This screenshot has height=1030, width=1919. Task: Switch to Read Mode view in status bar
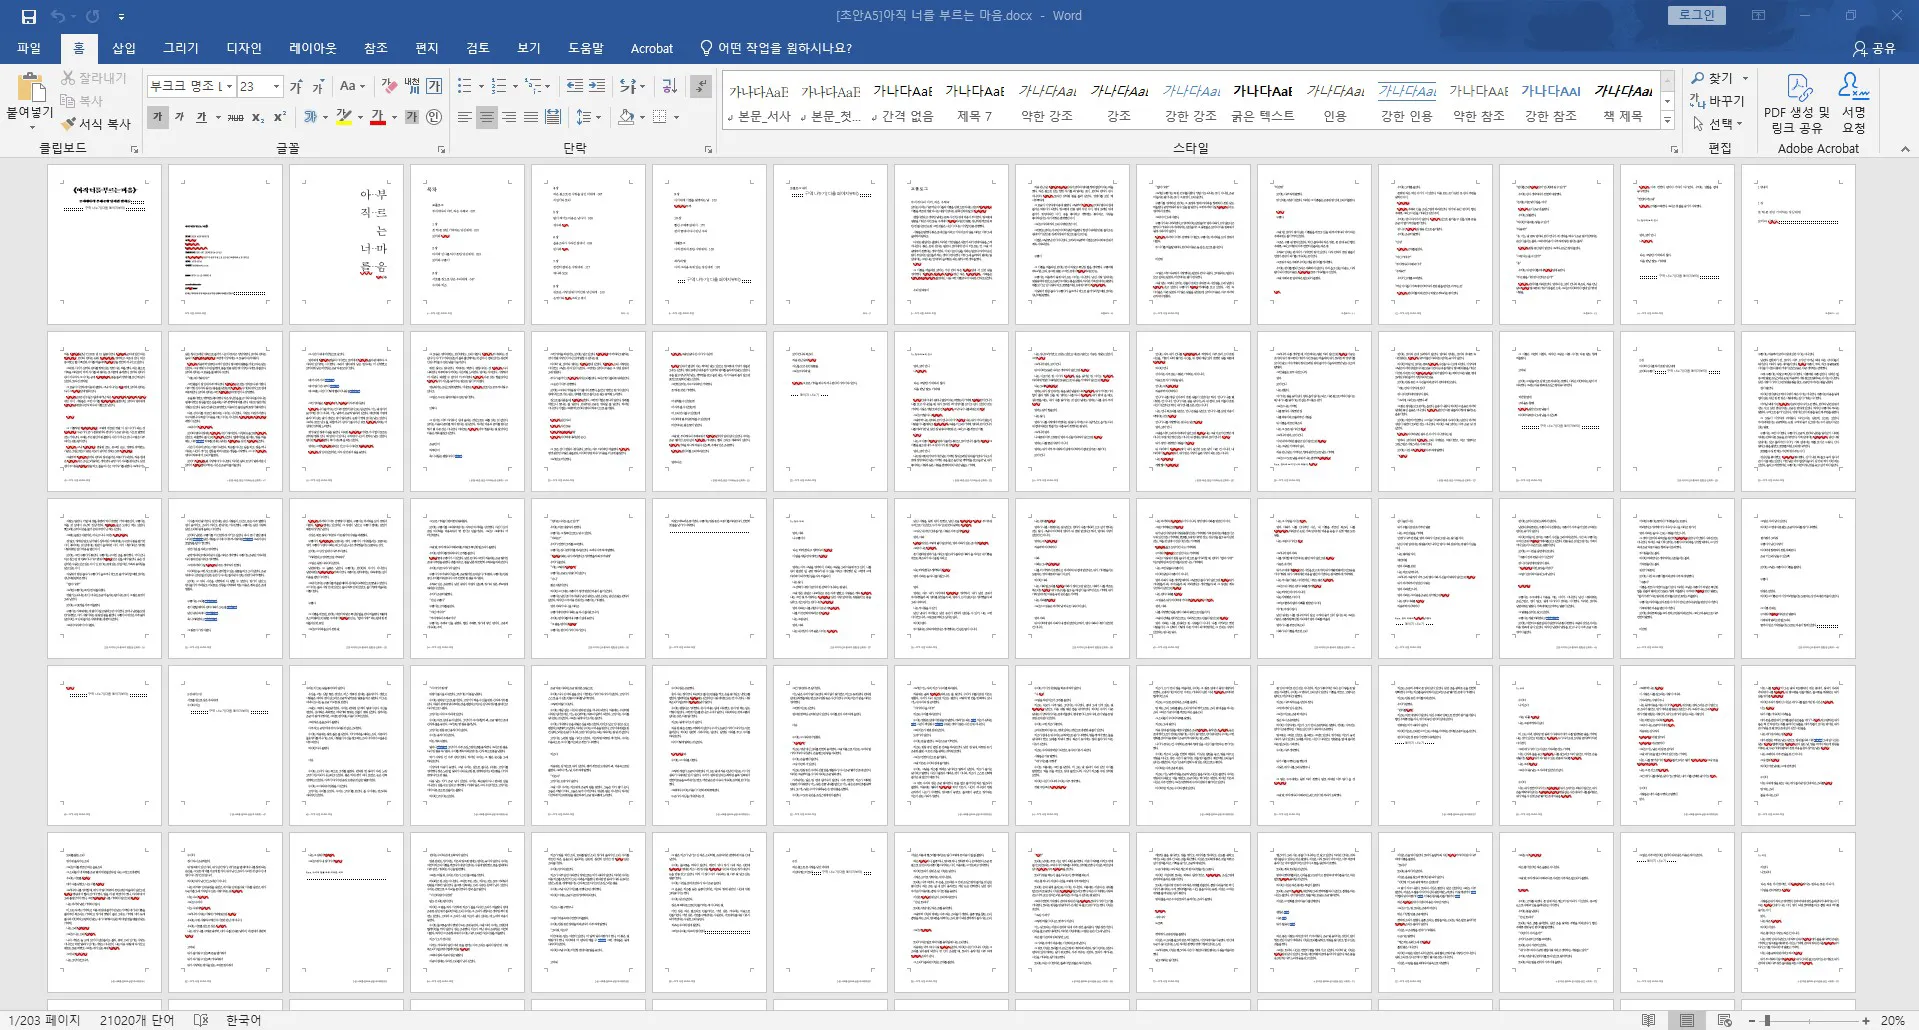(1649, 1020)
